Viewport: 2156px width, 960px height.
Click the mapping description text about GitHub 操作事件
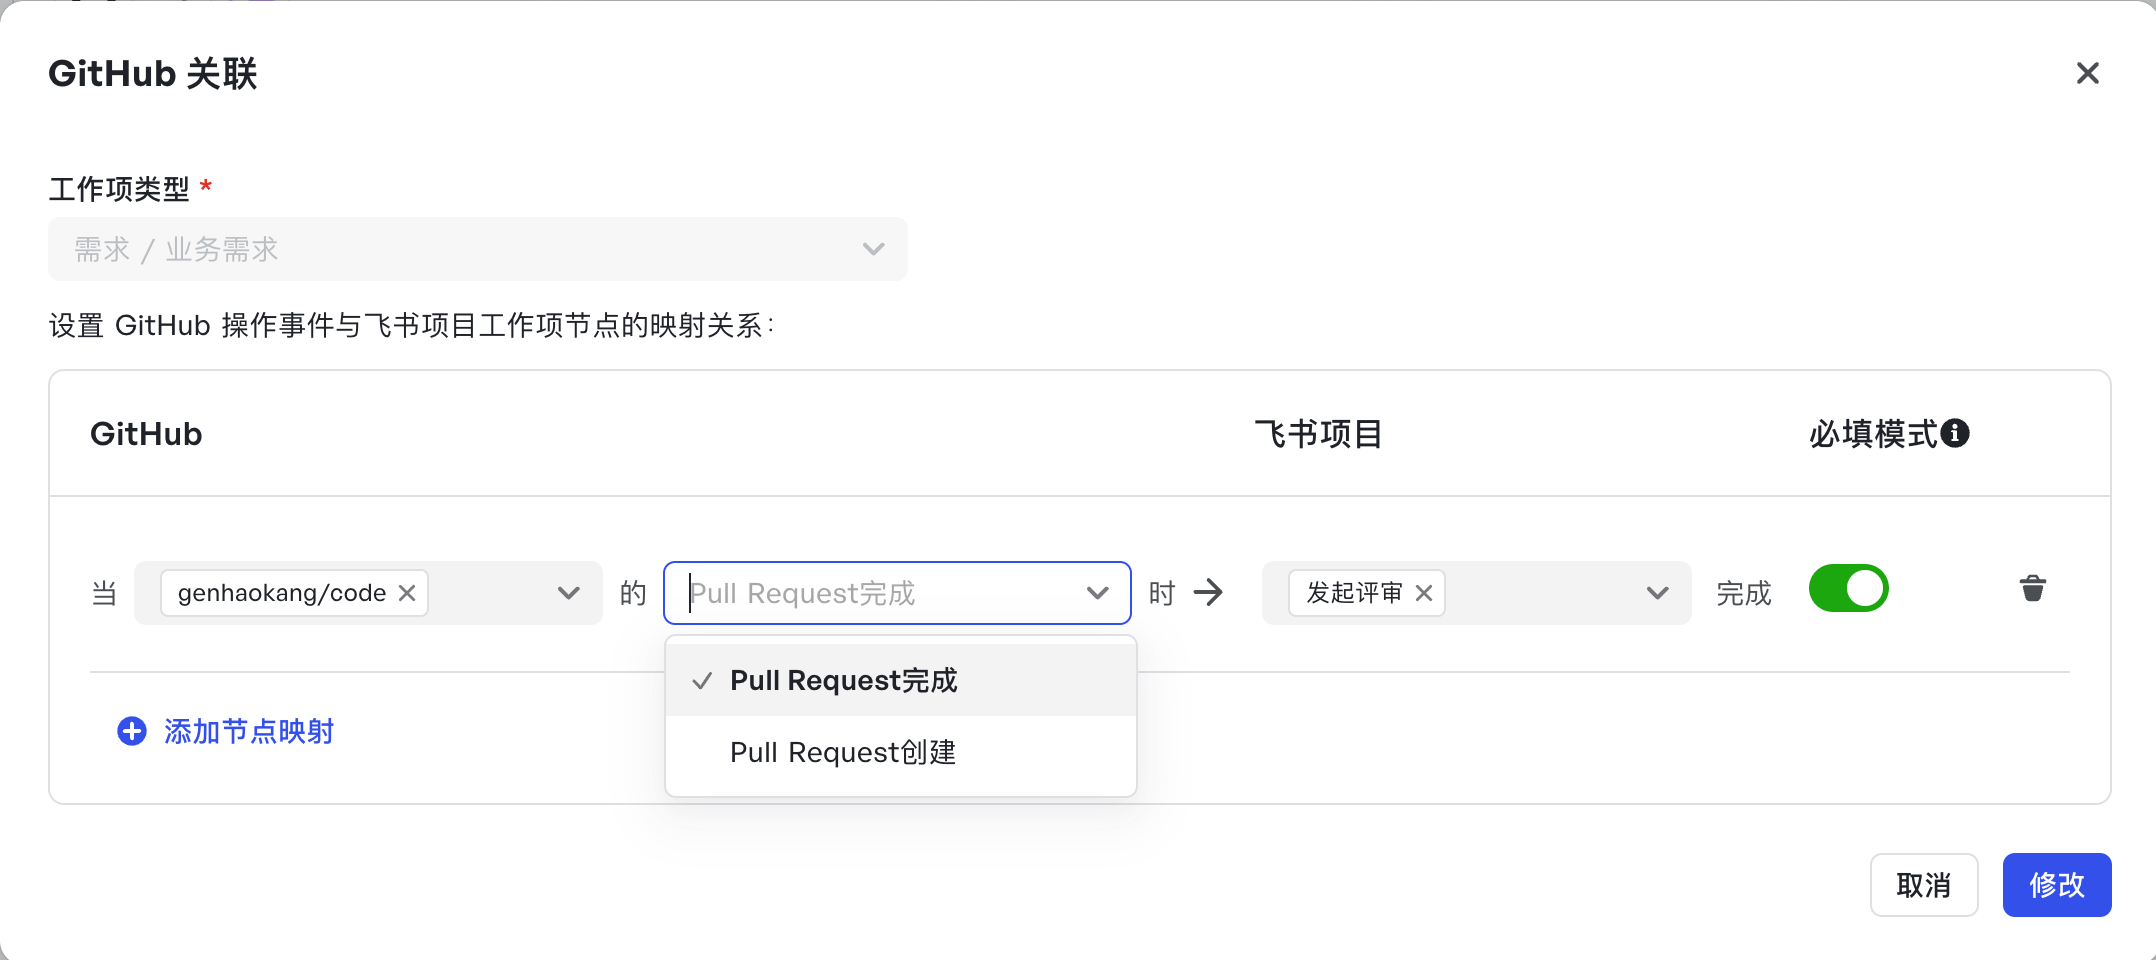coord(411,325)
